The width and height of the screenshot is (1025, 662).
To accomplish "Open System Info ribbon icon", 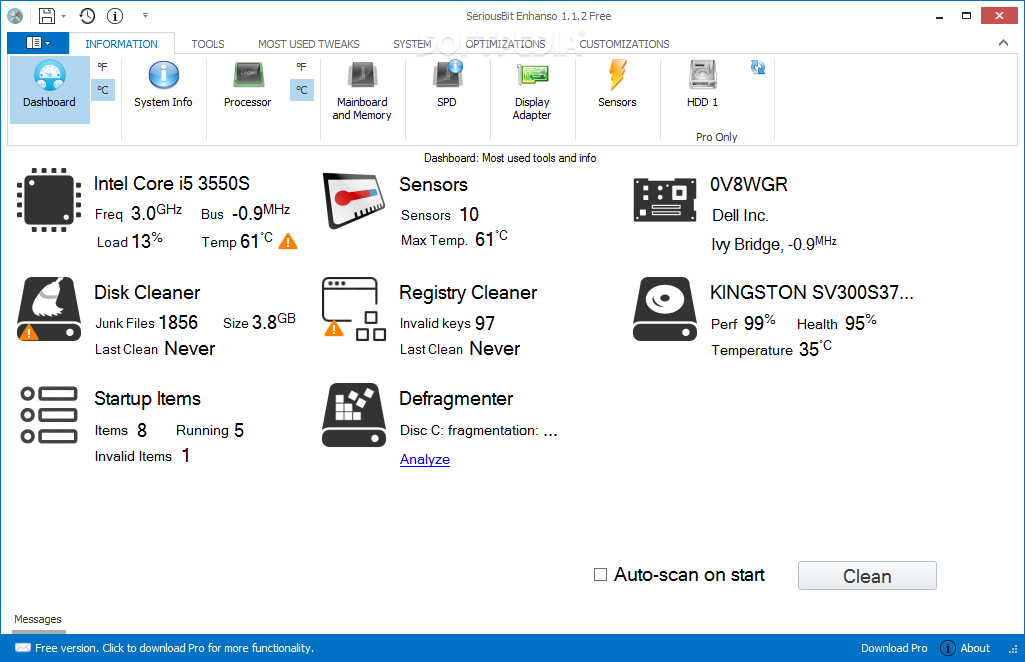I will point(163,84).
